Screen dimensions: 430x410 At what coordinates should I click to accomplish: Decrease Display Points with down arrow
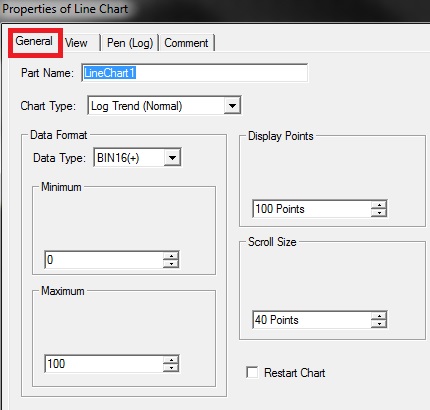[379, 213]
